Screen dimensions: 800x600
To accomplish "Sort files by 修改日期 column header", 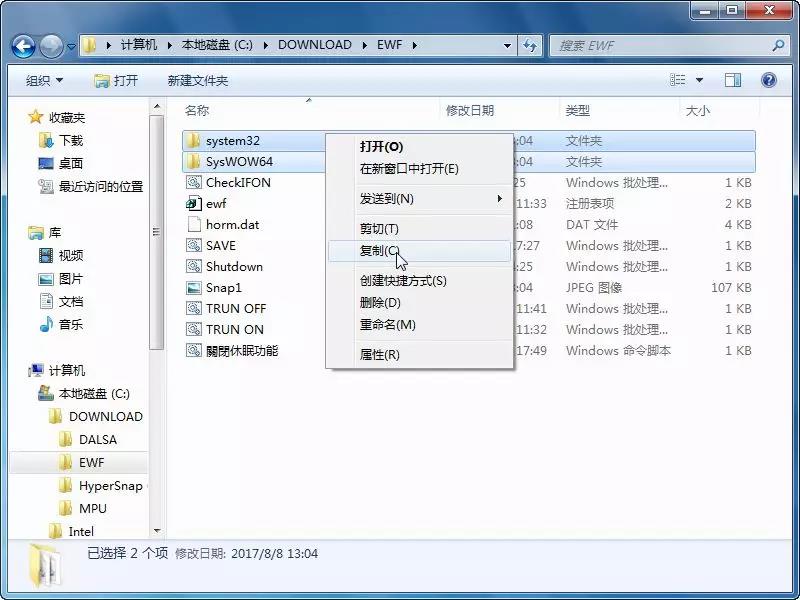I will [x=471, y=111].
